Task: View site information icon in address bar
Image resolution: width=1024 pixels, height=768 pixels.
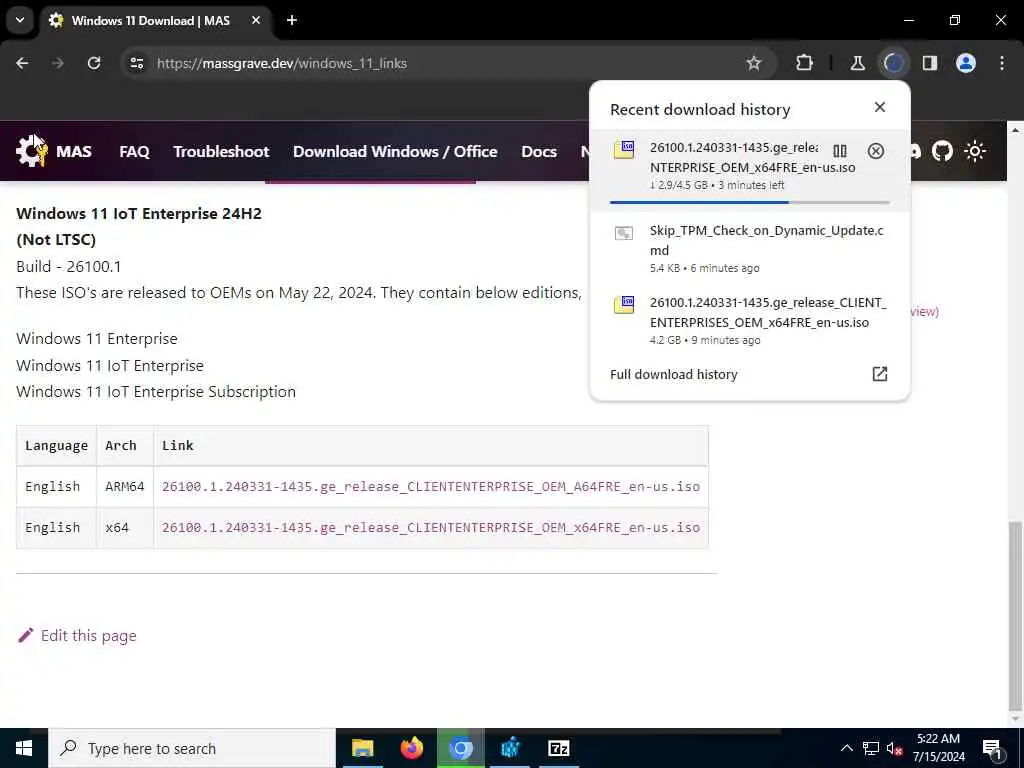Action: 136,63
